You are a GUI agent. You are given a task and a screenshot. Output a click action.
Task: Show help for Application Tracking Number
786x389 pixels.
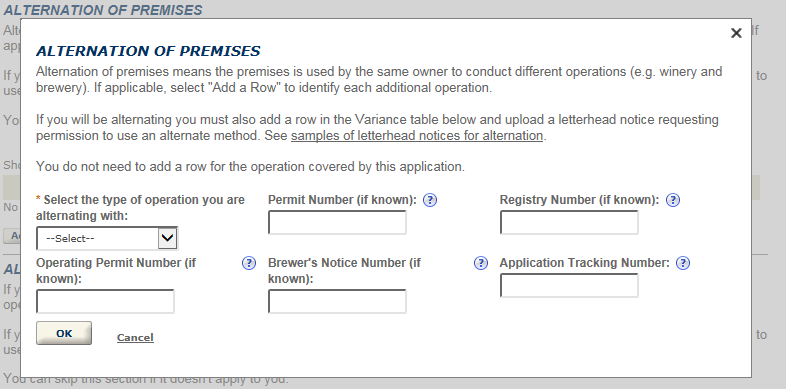683,263
